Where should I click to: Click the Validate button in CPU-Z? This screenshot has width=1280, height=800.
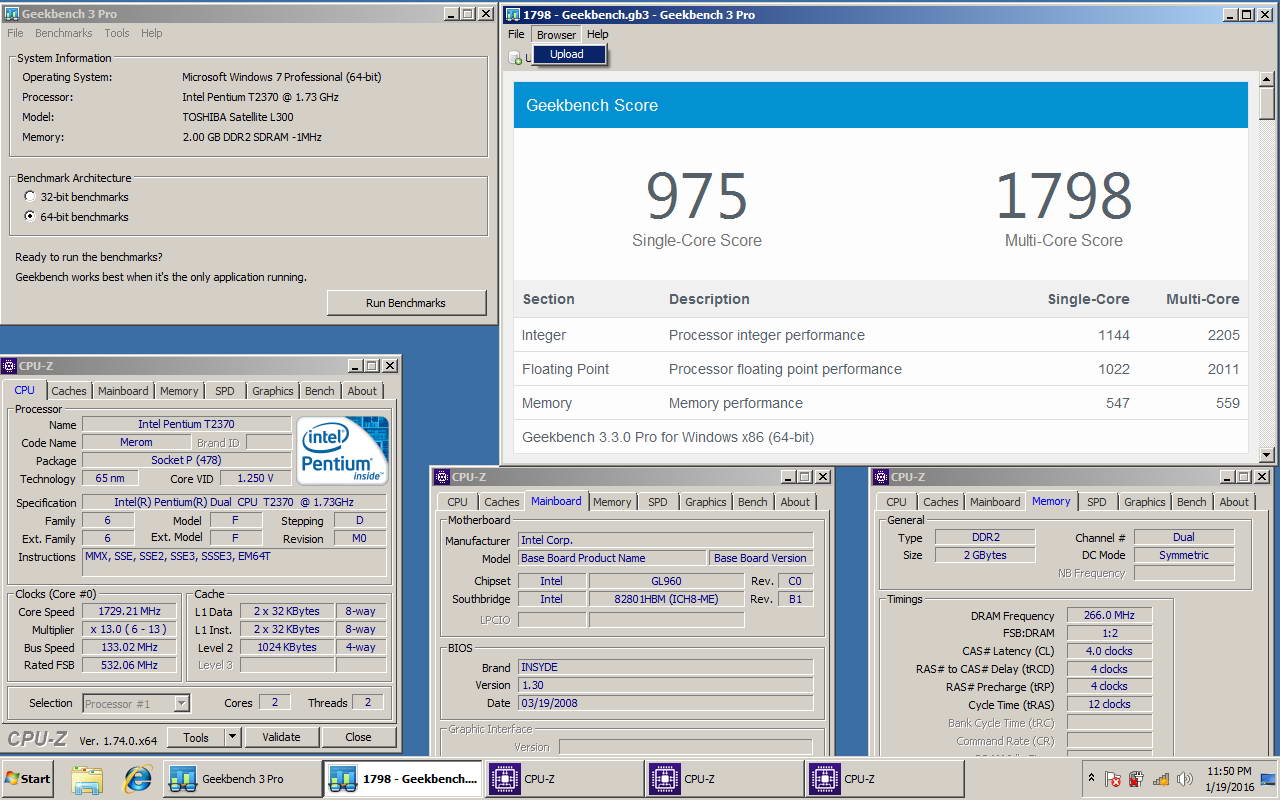tap(281, 737)
